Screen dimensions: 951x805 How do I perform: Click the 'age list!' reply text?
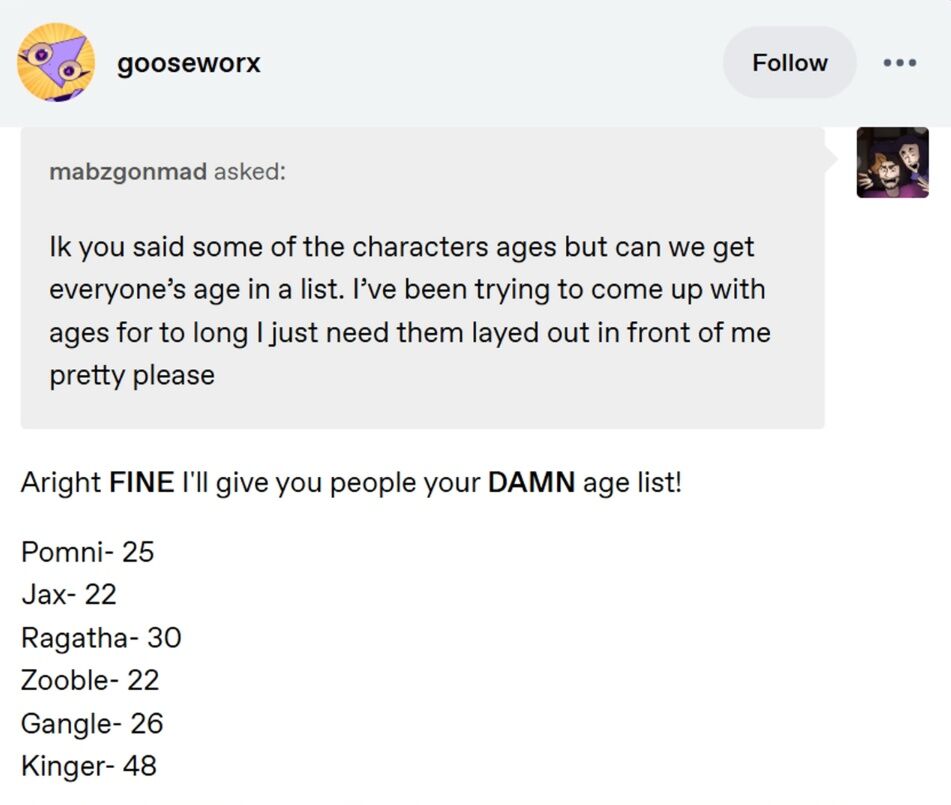pos(632,484)
